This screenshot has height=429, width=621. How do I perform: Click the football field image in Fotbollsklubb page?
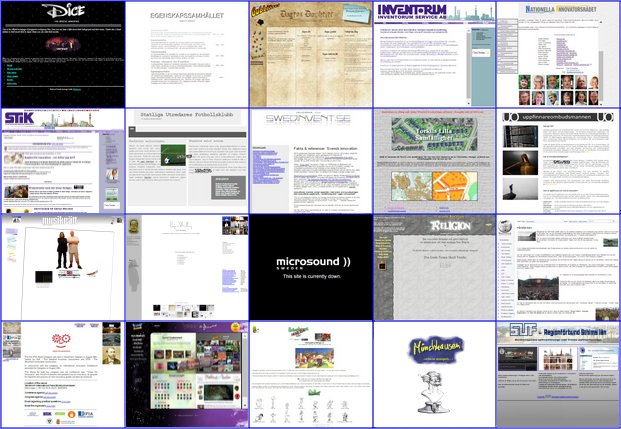[173, 155]
